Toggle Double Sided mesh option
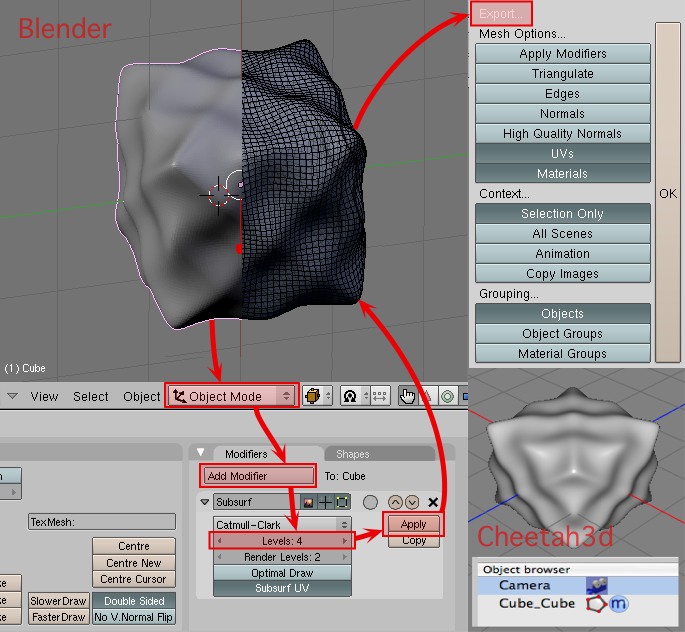Viewport: 685px width, 632px height. [x=134, y=601]
